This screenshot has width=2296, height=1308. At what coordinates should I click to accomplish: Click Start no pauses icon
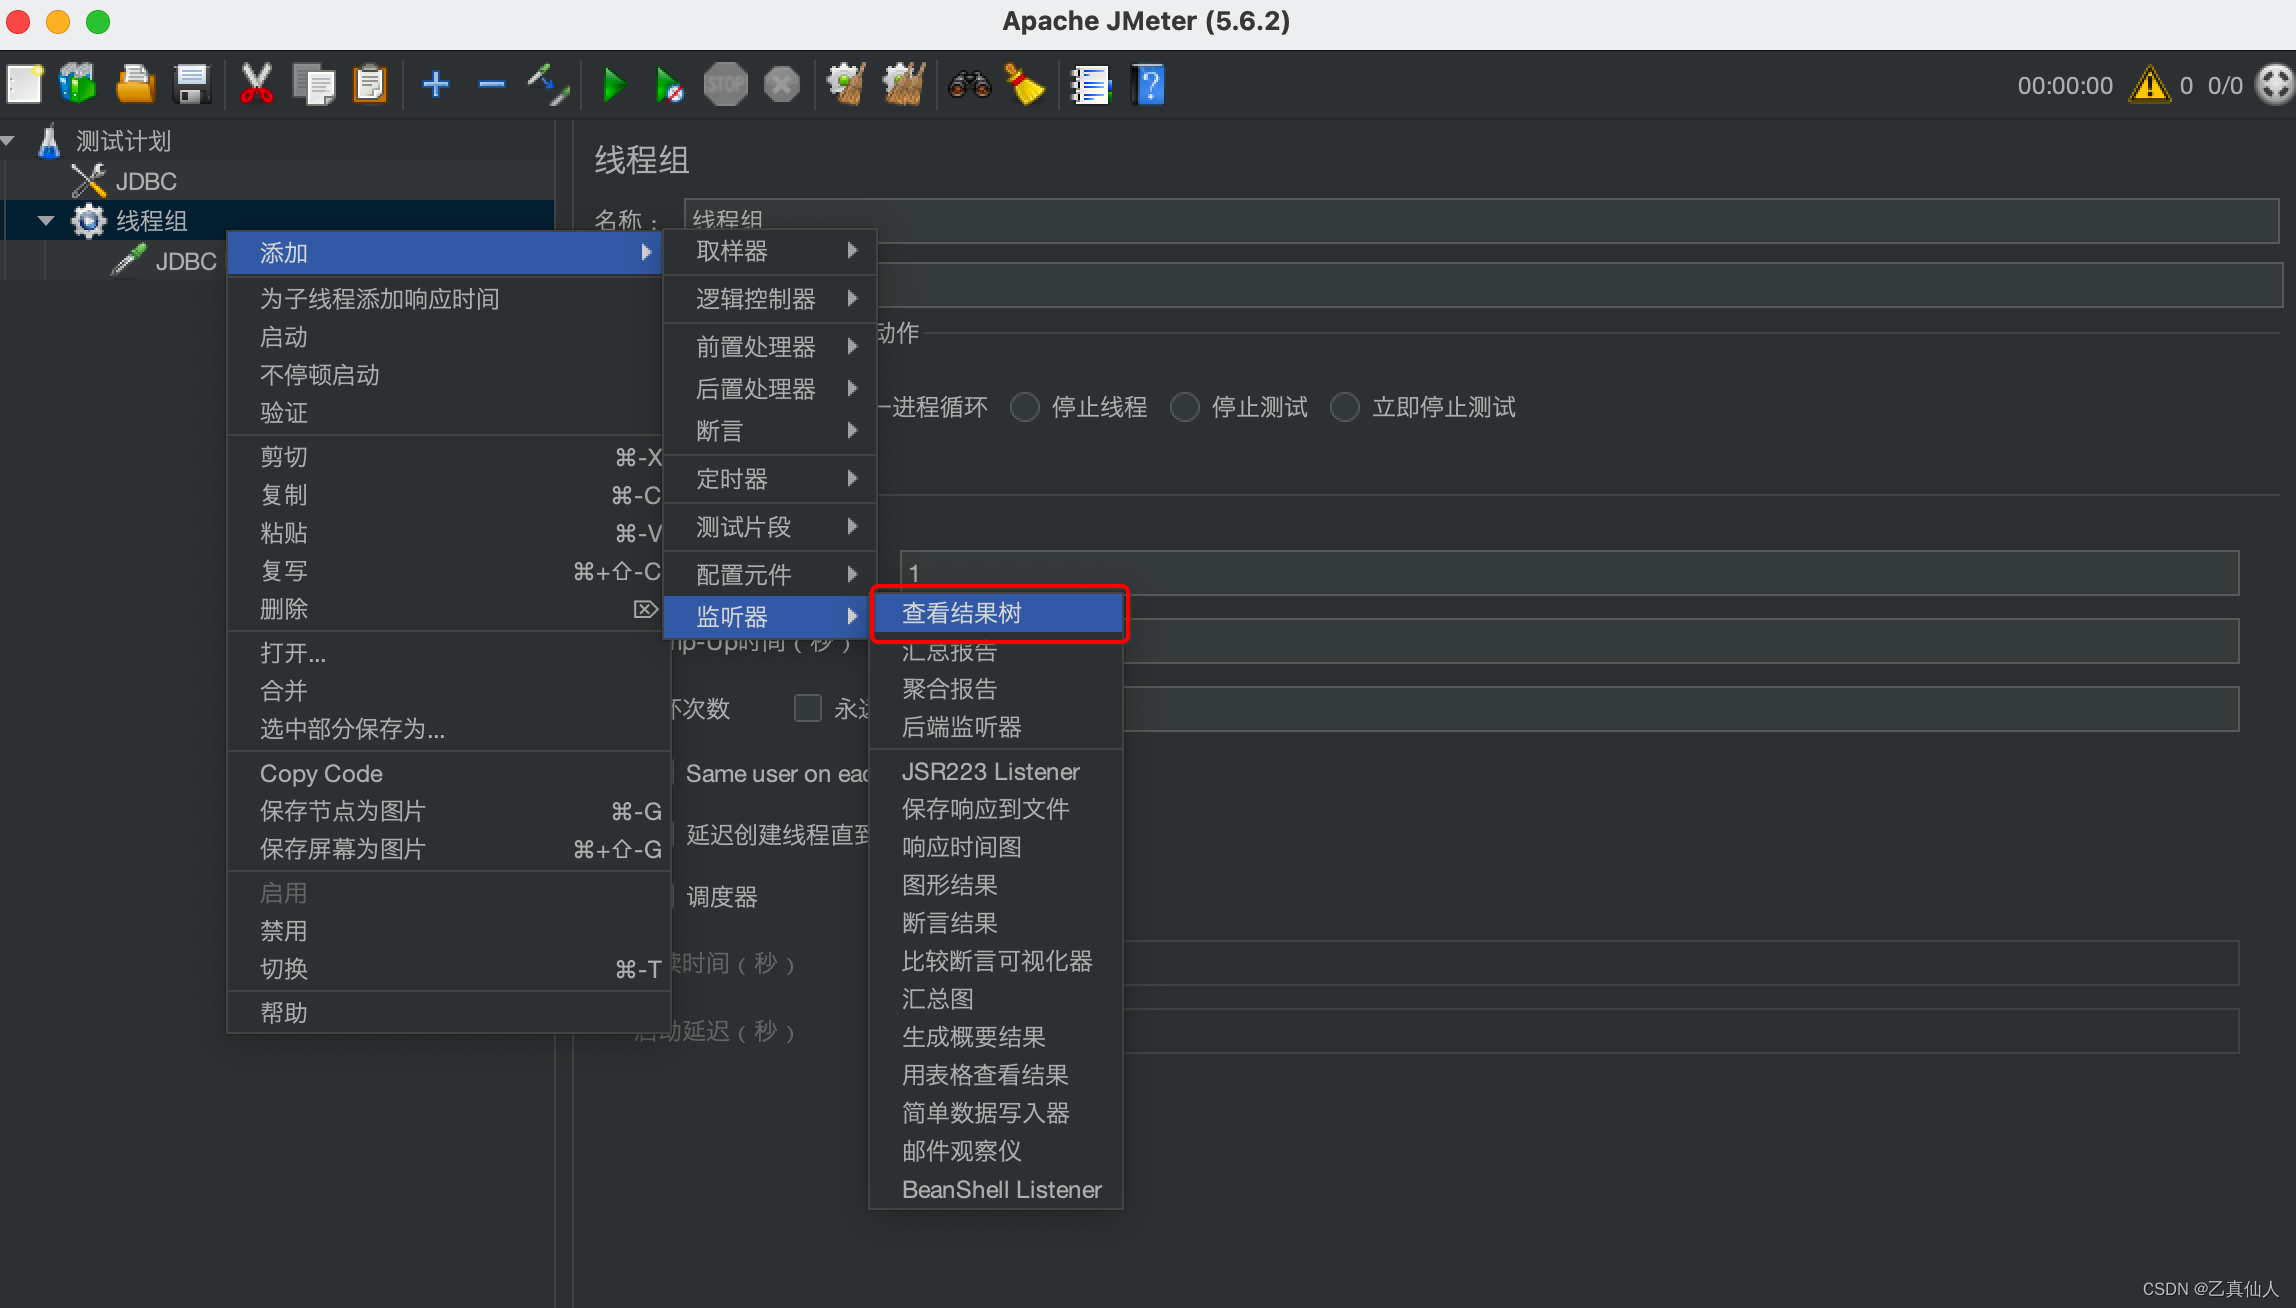[669, 85]
